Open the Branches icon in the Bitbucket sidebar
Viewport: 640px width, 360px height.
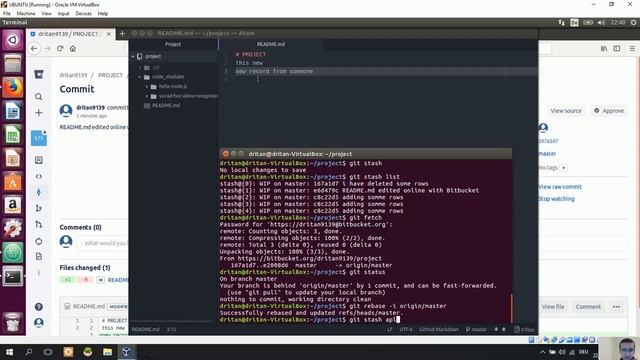pos(39,208)
